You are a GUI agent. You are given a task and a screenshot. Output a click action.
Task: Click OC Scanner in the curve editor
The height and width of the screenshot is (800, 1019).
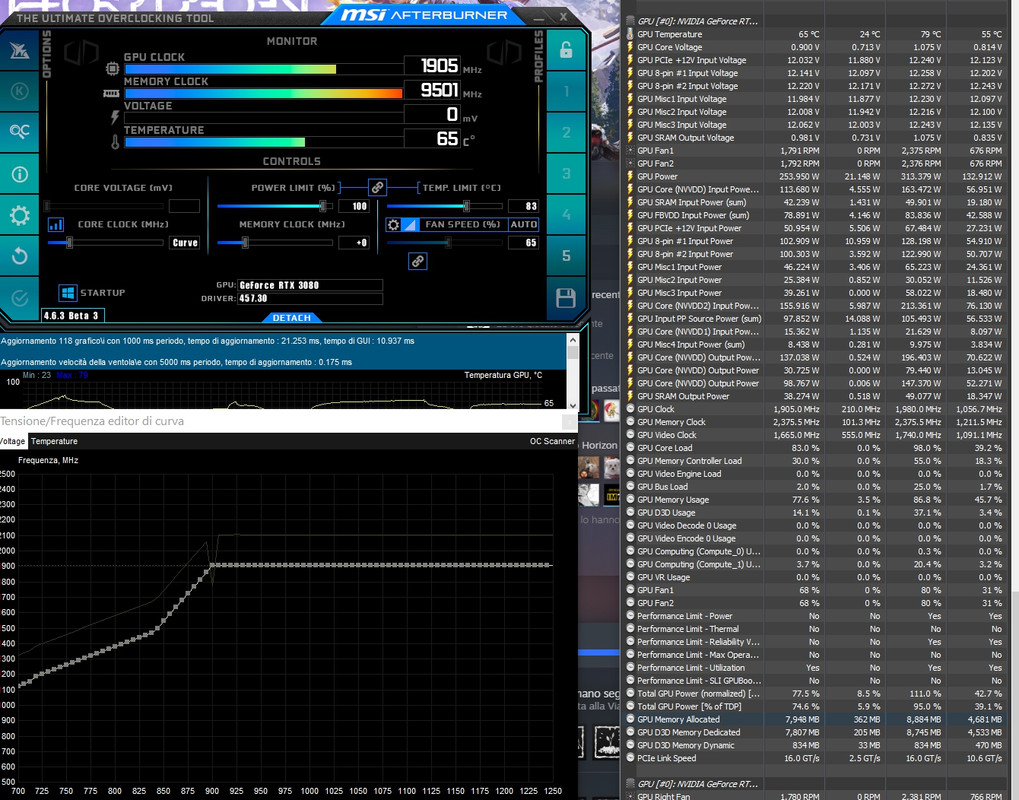[x=552, y=441]
